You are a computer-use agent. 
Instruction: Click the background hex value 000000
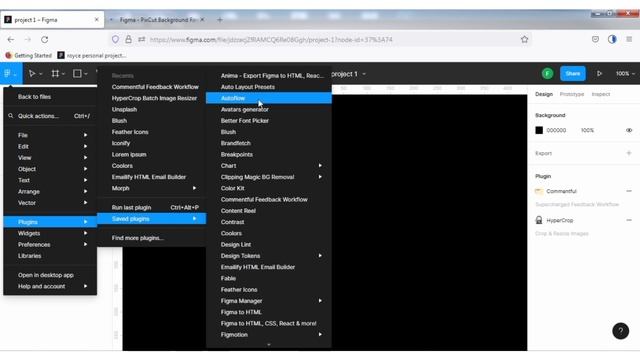point(556,130)
